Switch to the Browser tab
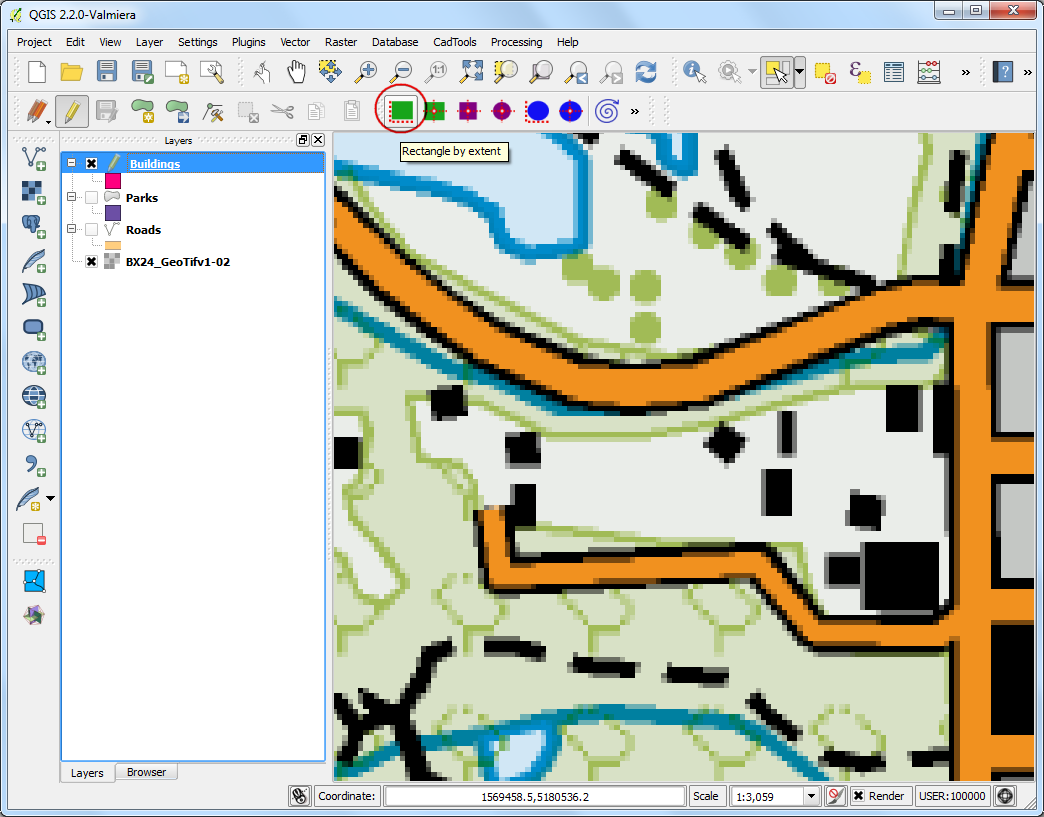Image resolution: width=1044 pixels, height=817 pixels. tap(146, 772)
